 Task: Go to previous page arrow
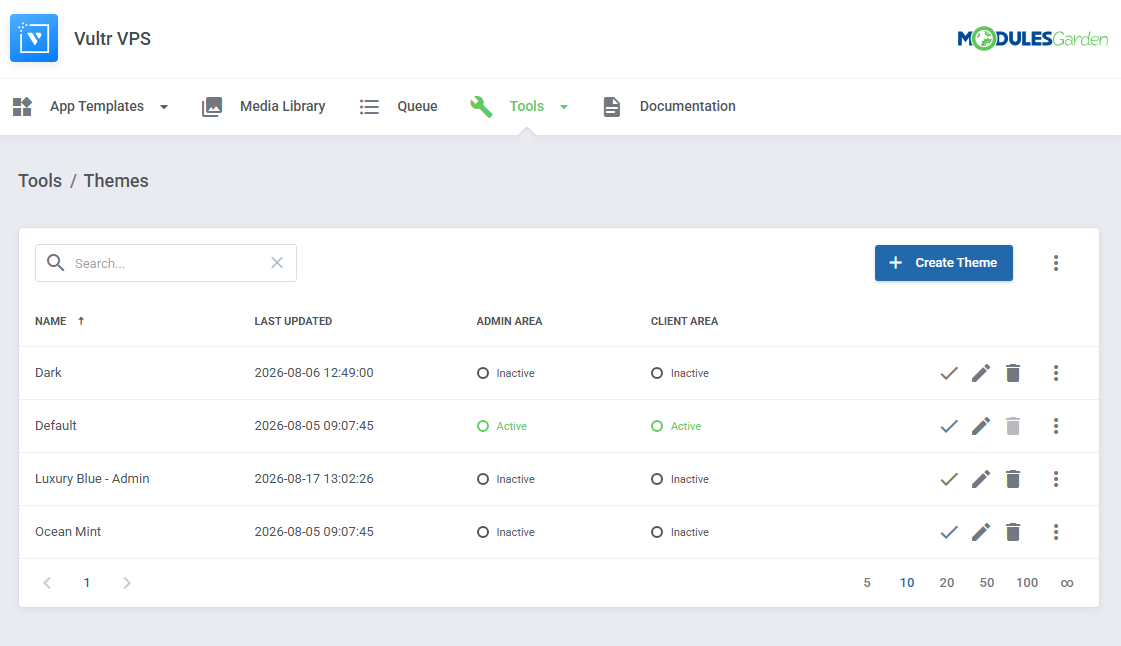tap(47, 583)
